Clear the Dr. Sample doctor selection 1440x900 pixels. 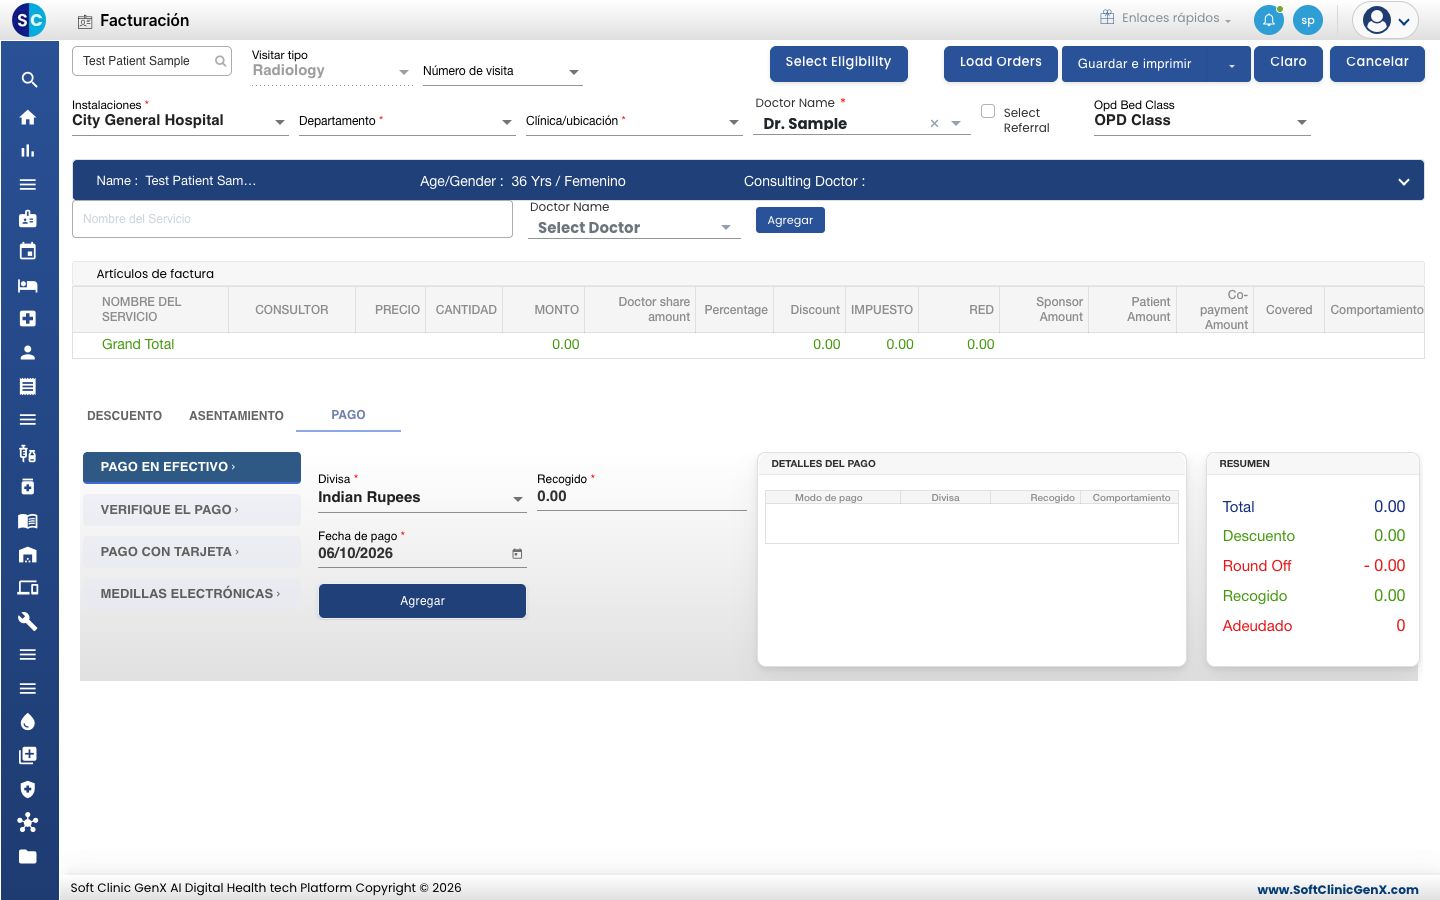click(934, 124)
